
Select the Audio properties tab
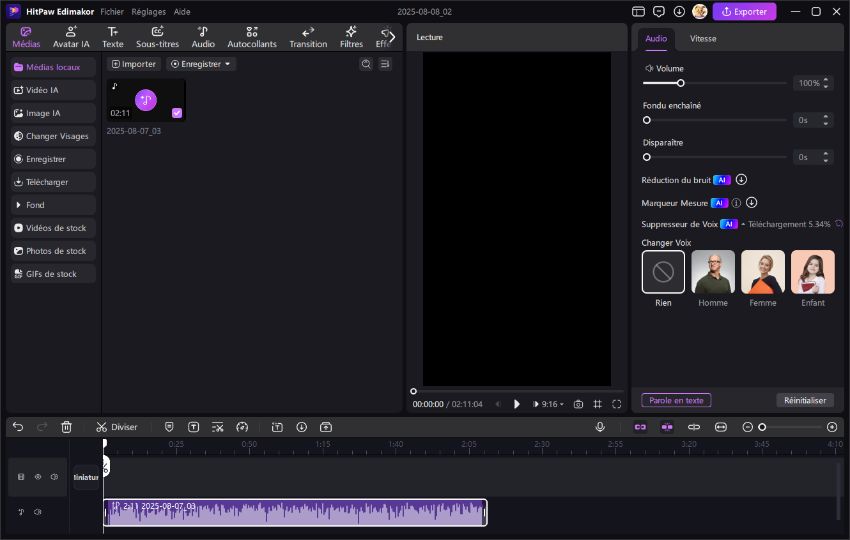point(656,38)
